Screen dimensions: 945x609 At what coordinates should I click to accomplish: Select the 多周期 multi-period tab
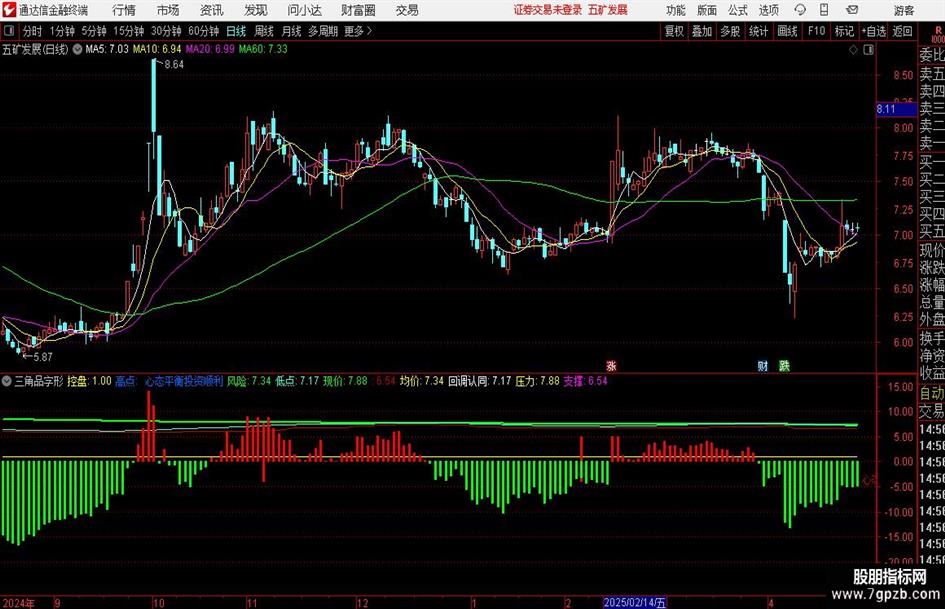(323, 31)
